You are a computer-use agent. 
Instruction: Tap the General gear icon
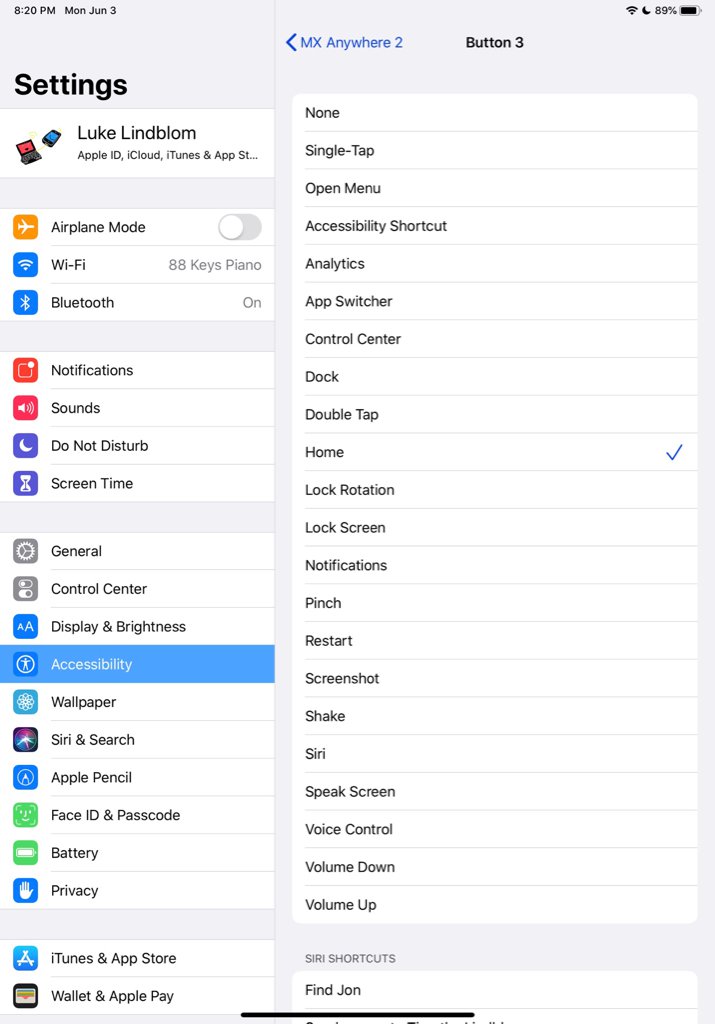pyautogui.click(x=25, y=551)
